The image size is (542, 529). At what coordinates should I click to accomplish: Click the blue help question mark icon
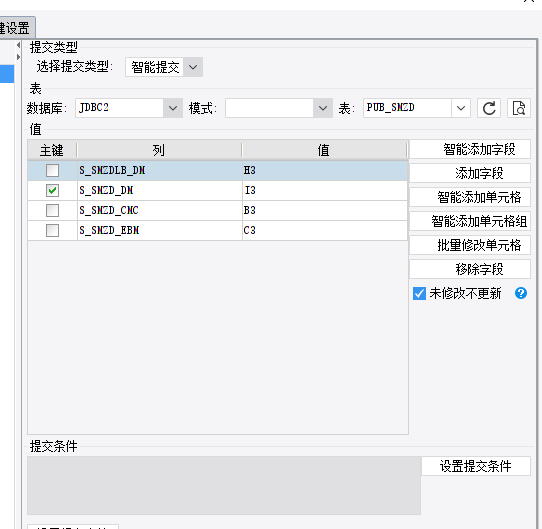(x=521, y=293)
